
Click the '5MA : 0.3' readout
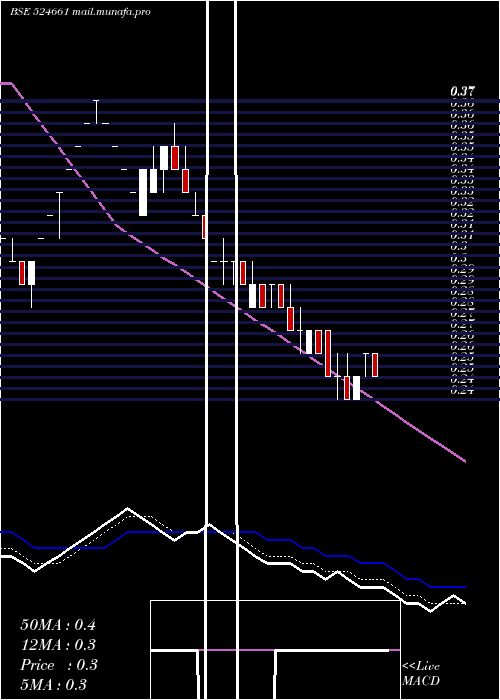54,685
